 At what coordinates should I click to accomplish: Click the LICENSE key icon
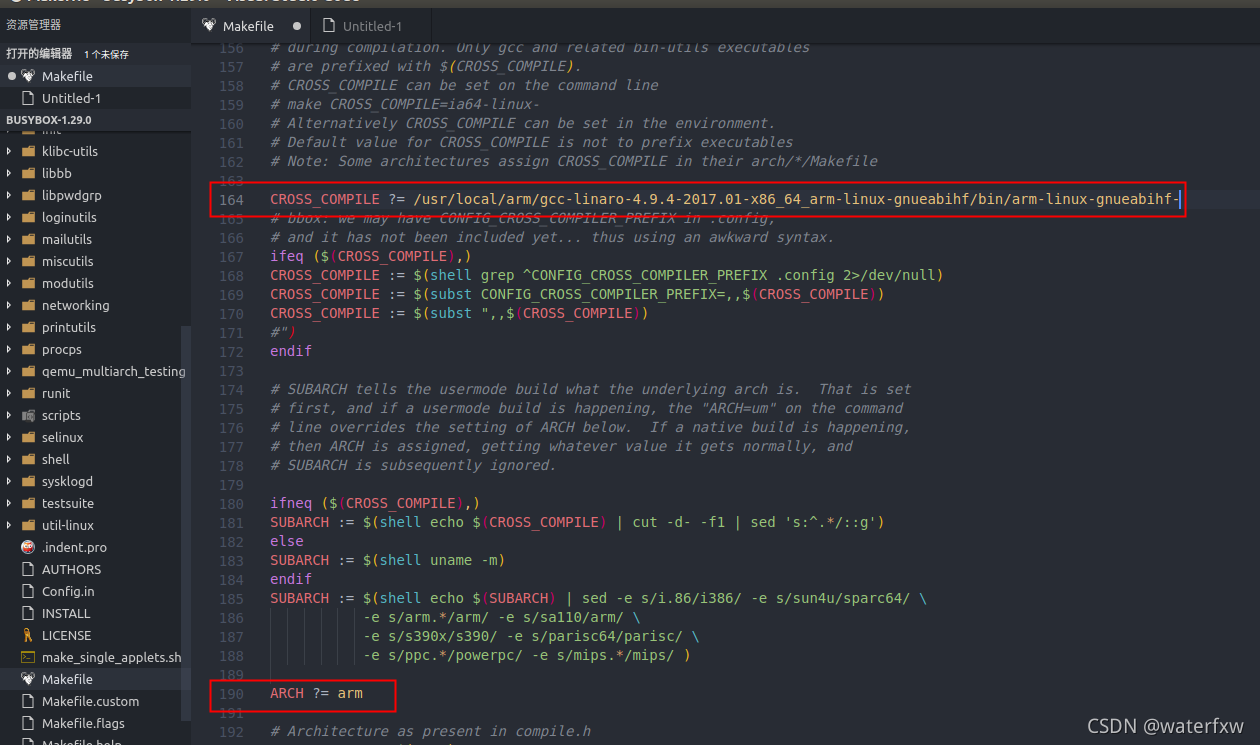point(28,635)
